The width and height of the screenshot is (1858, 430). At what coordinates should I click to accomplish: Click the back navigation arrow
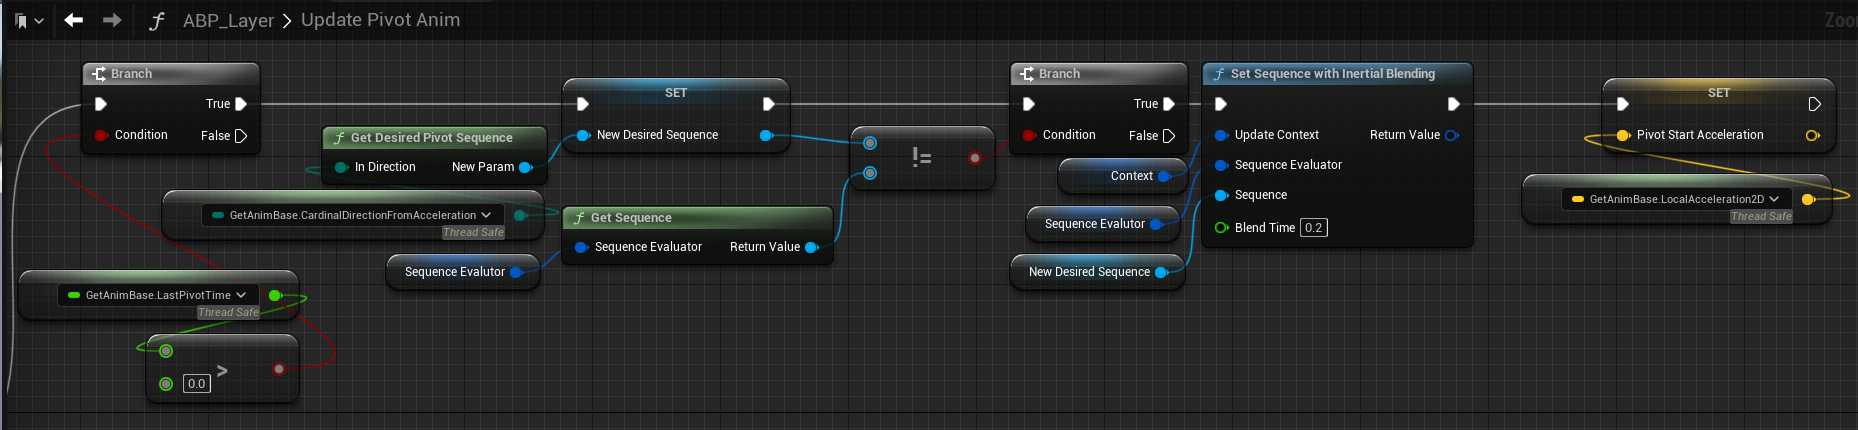(73, 20)
